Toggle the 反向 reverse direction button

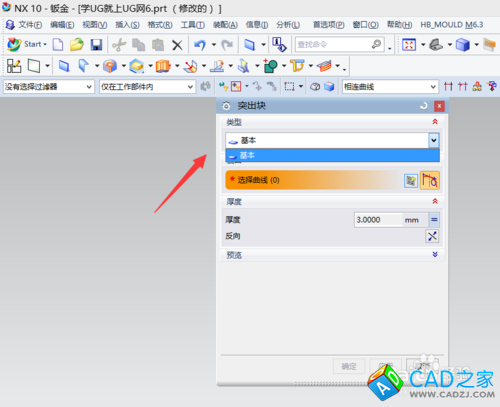point(432,236)
